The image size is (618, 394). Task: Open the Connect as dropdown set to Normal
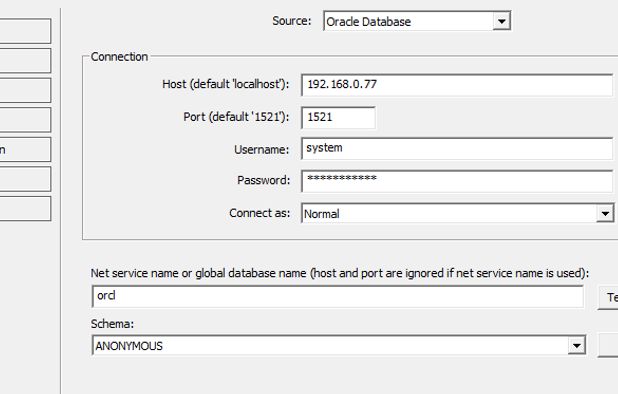pyautogui.click(x=458, y=213)
